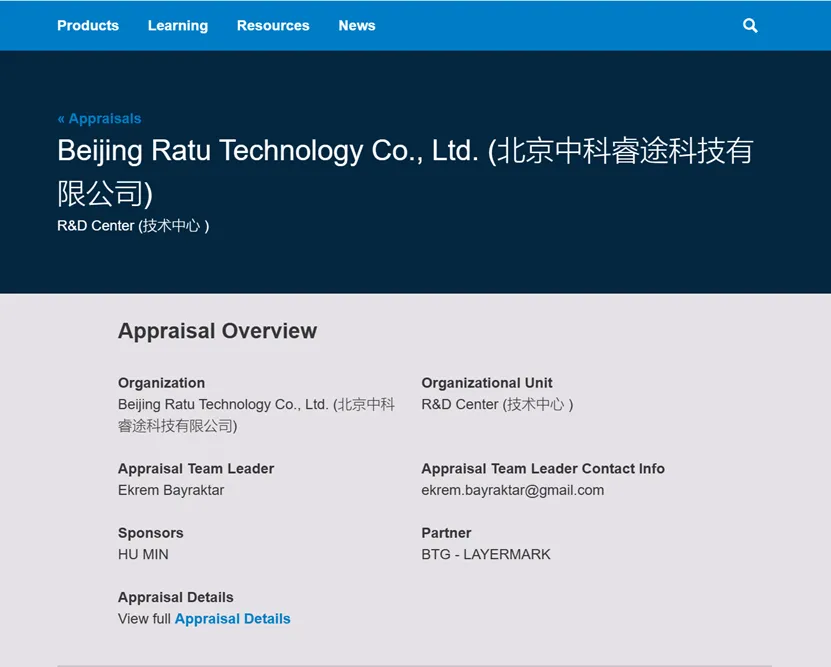
Task: Open the Products menu
Action: (x=88, y=25)
